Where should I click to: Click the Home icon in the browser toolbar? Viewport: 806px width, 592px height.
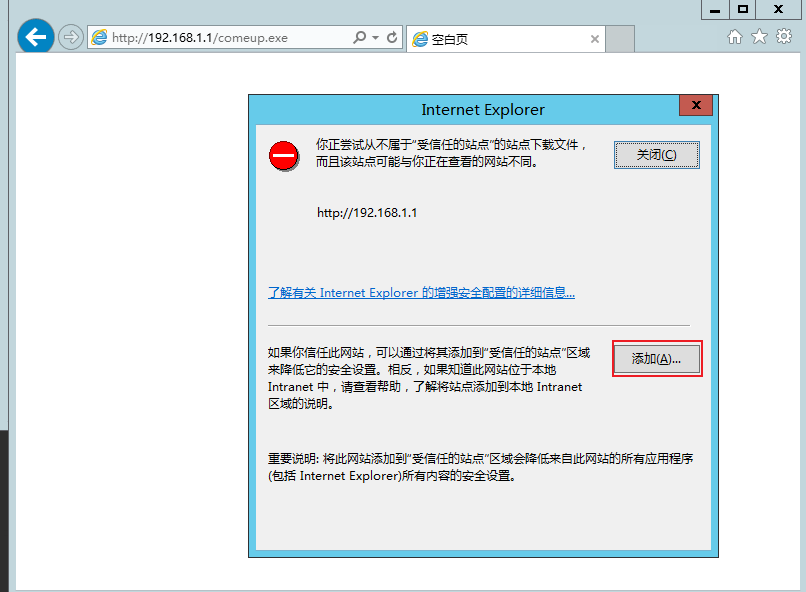pos(735,37)
